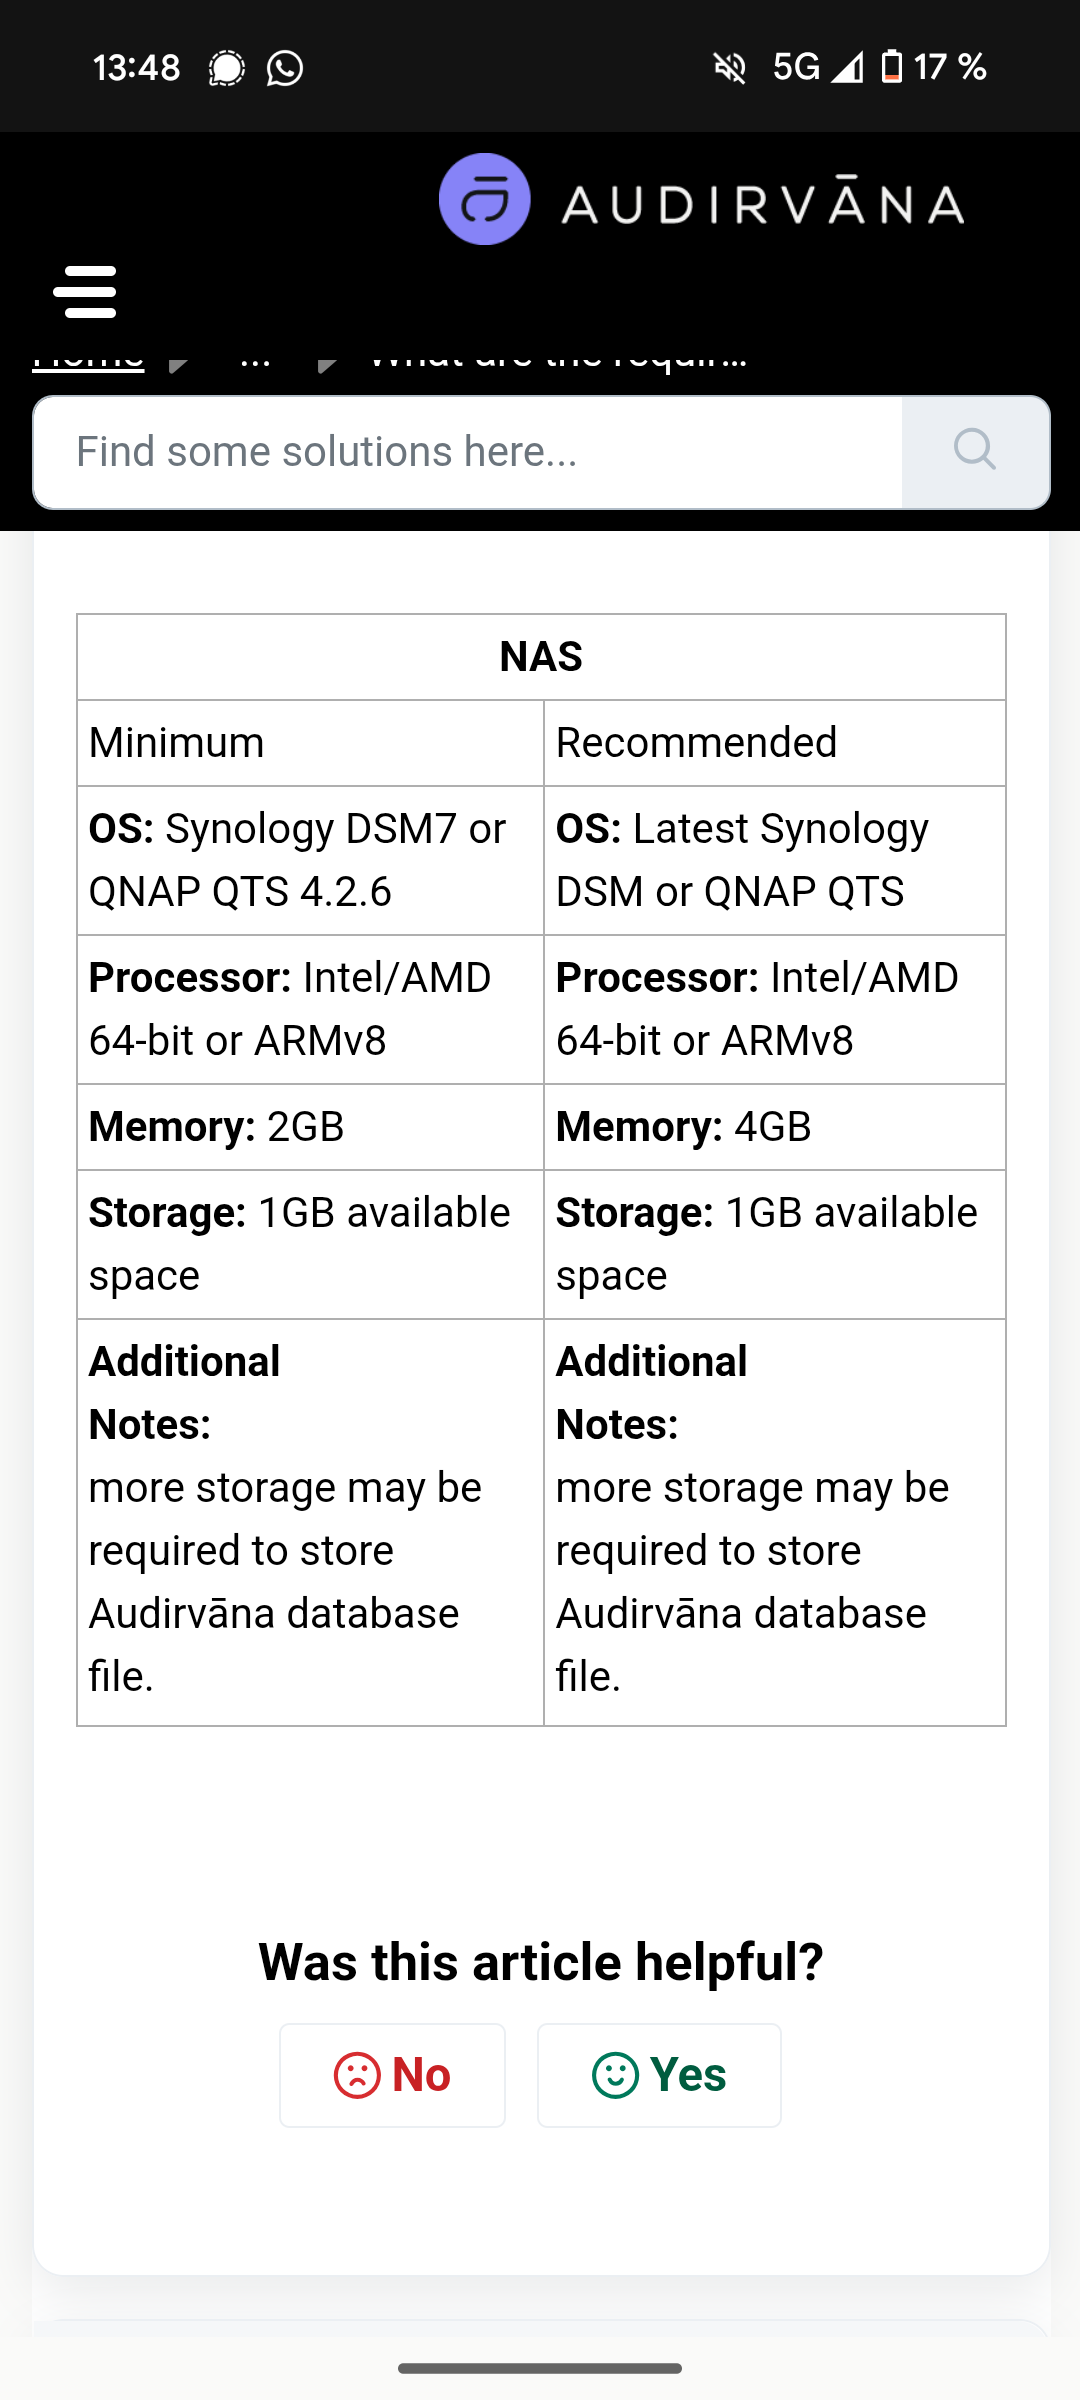Tap the 5G signal strength icon
Image resolution: width=1080 pixels, height=2400 pixels.
pos(847,68)
